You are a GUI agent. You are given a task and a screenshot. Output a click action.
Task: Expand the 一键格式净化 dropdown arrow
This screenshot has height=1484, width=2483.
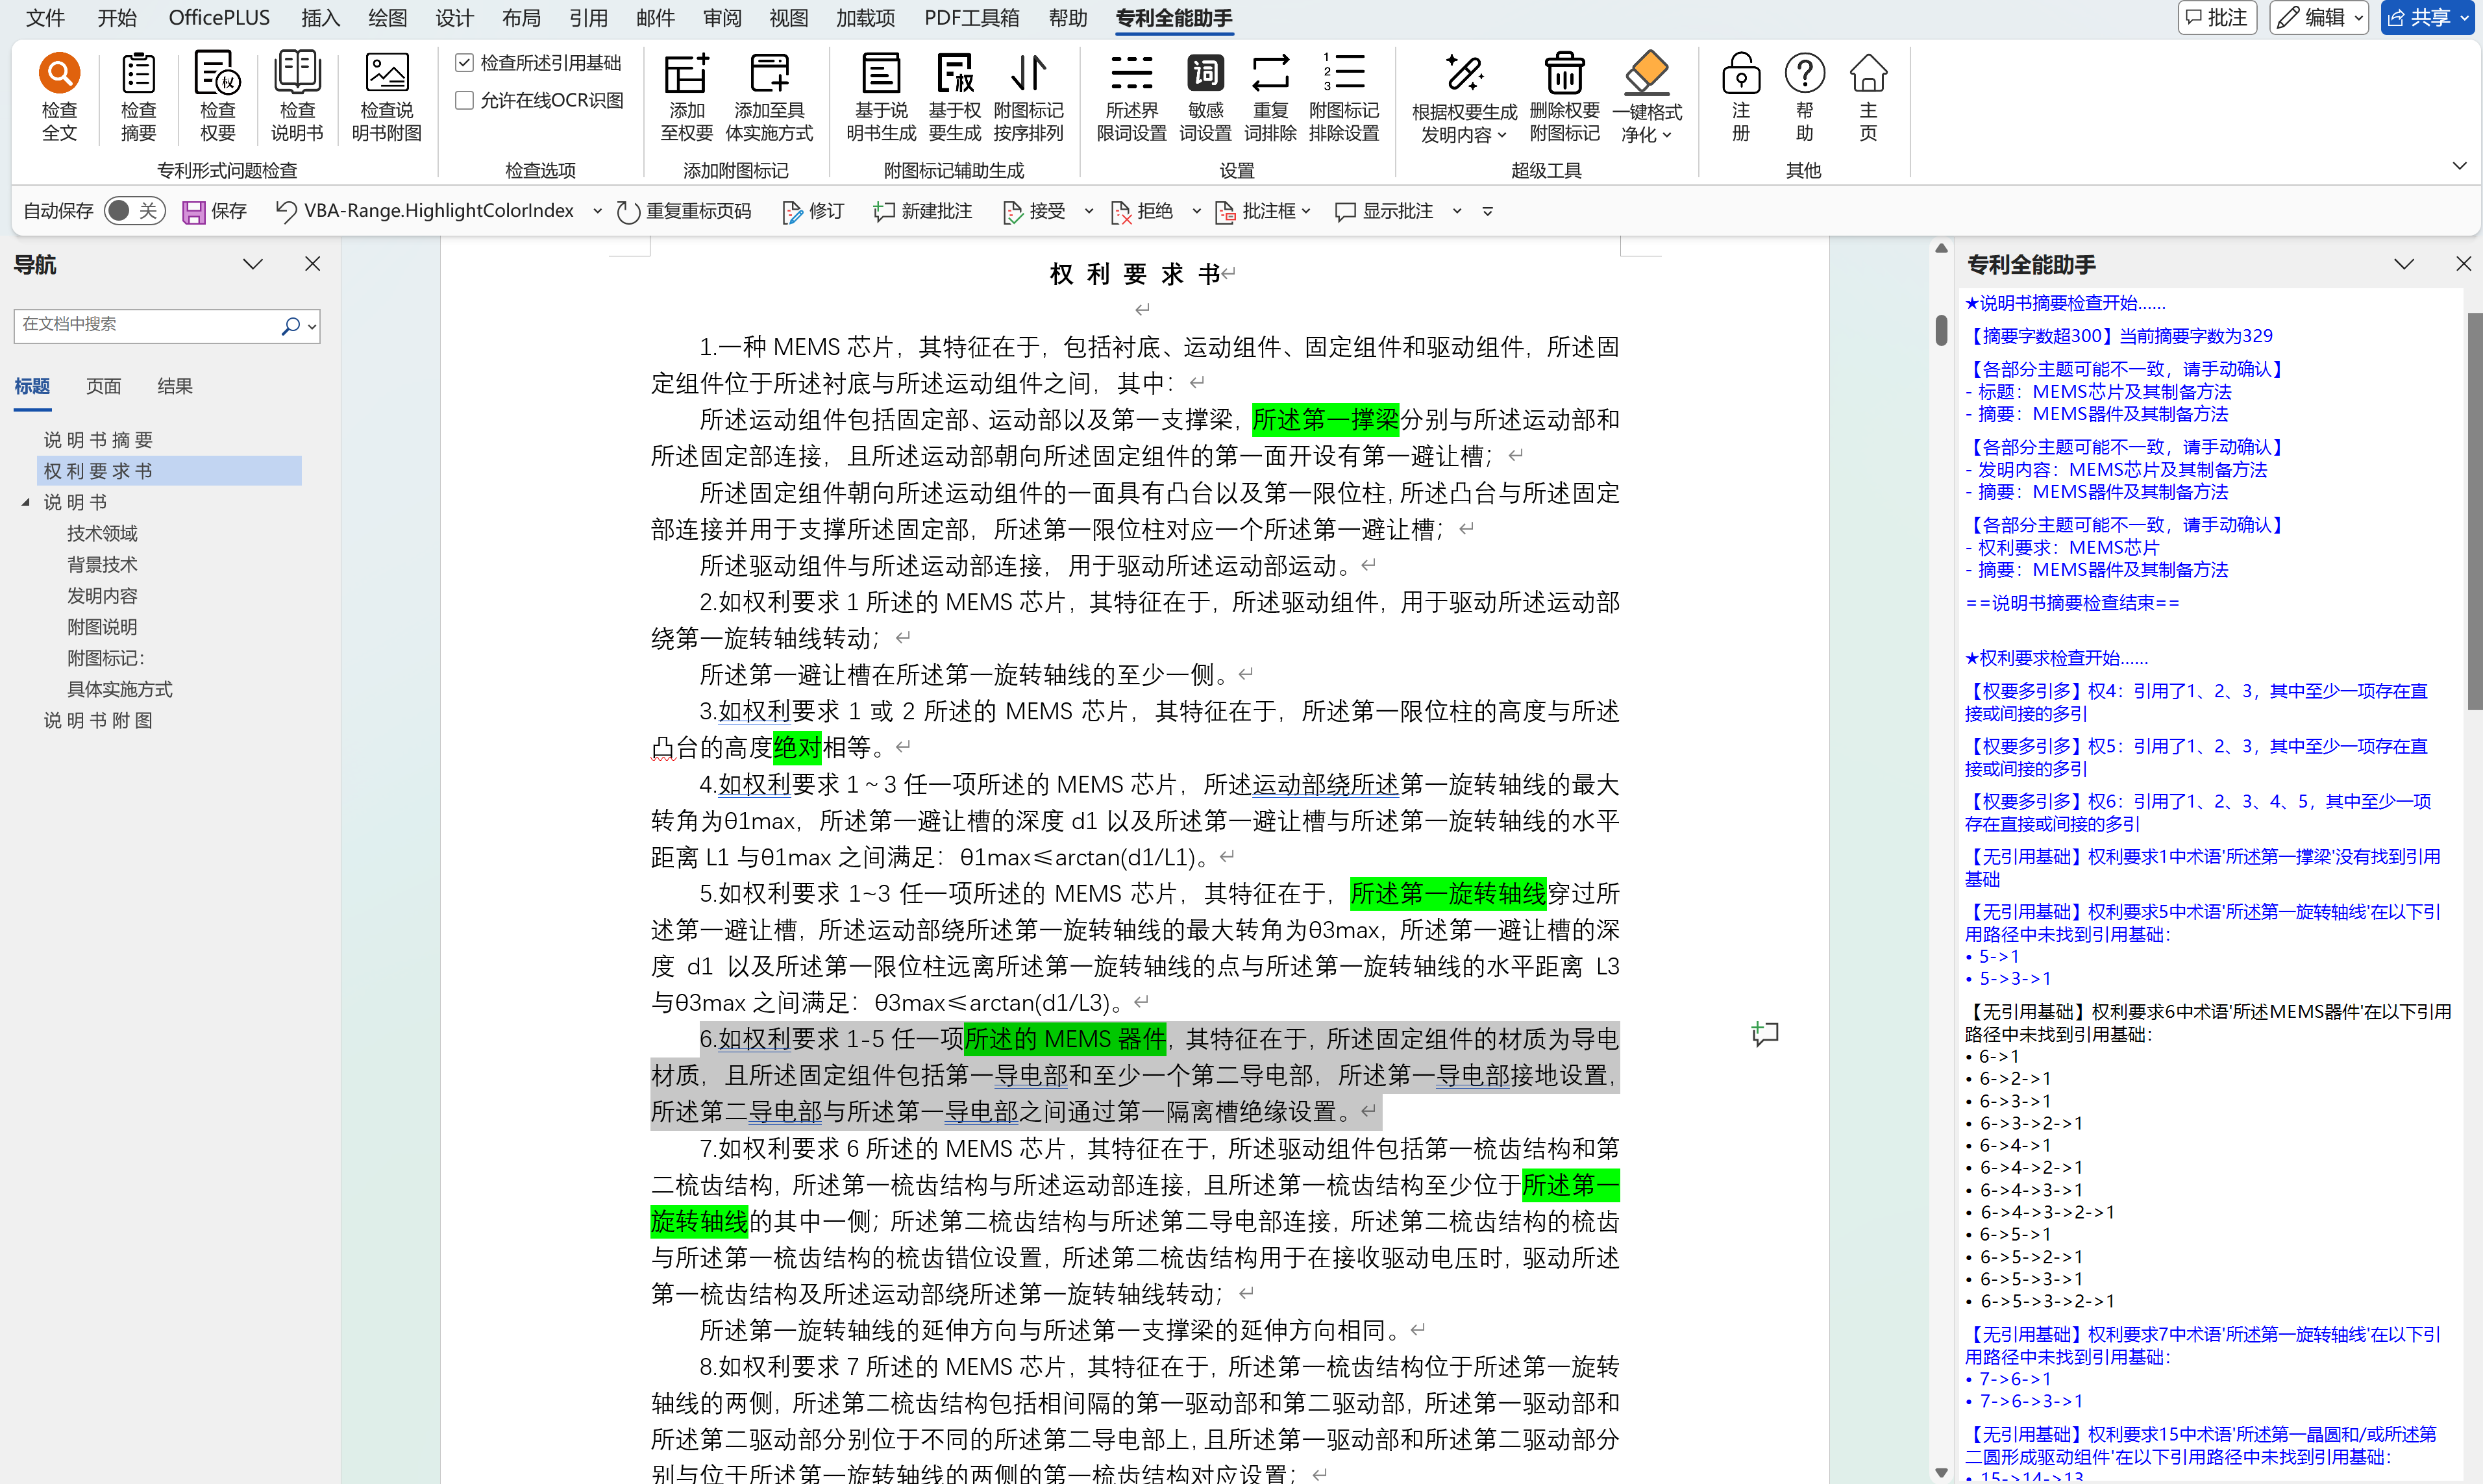1667,135
